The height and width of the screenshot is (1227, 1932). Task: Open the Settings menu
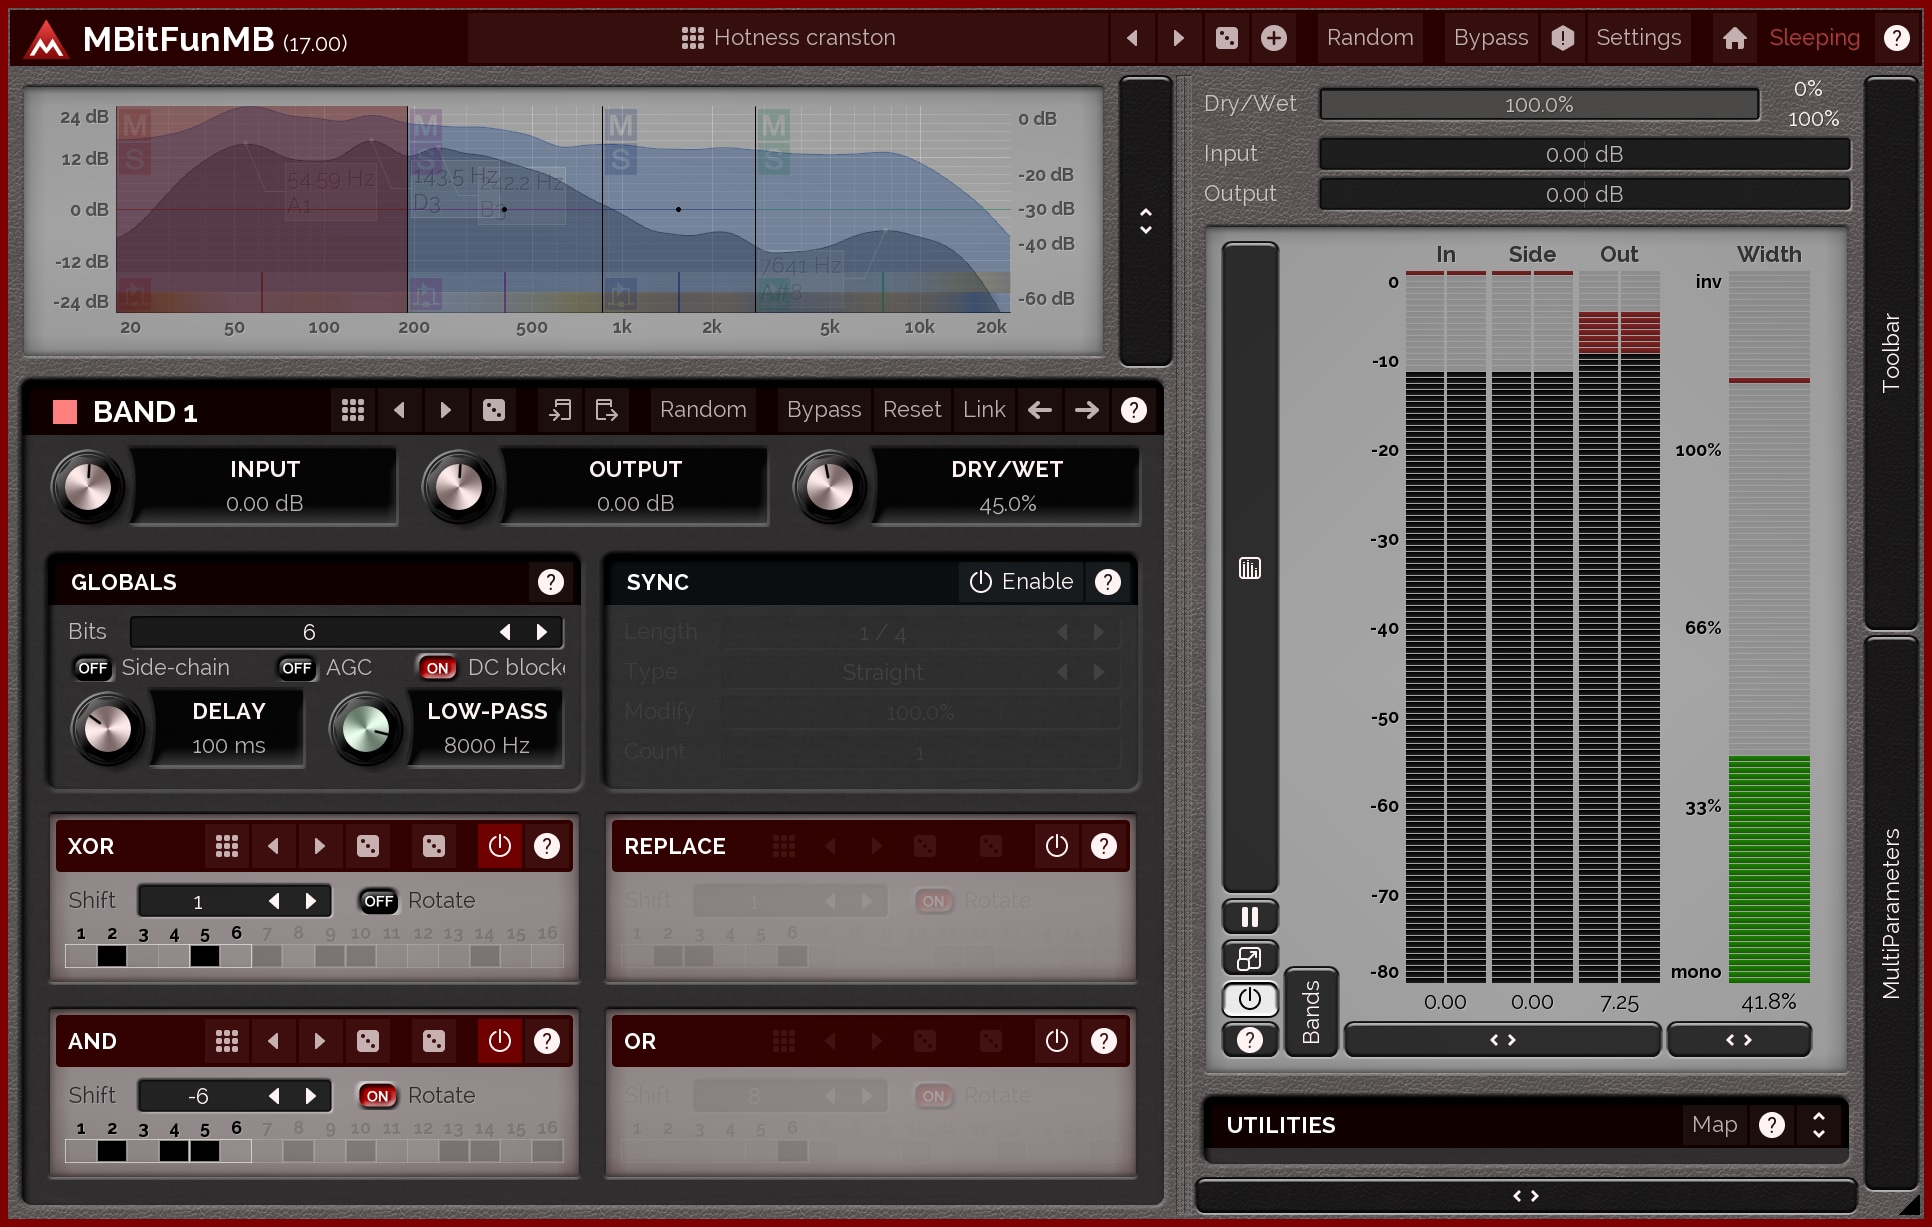click(1638, 38)
